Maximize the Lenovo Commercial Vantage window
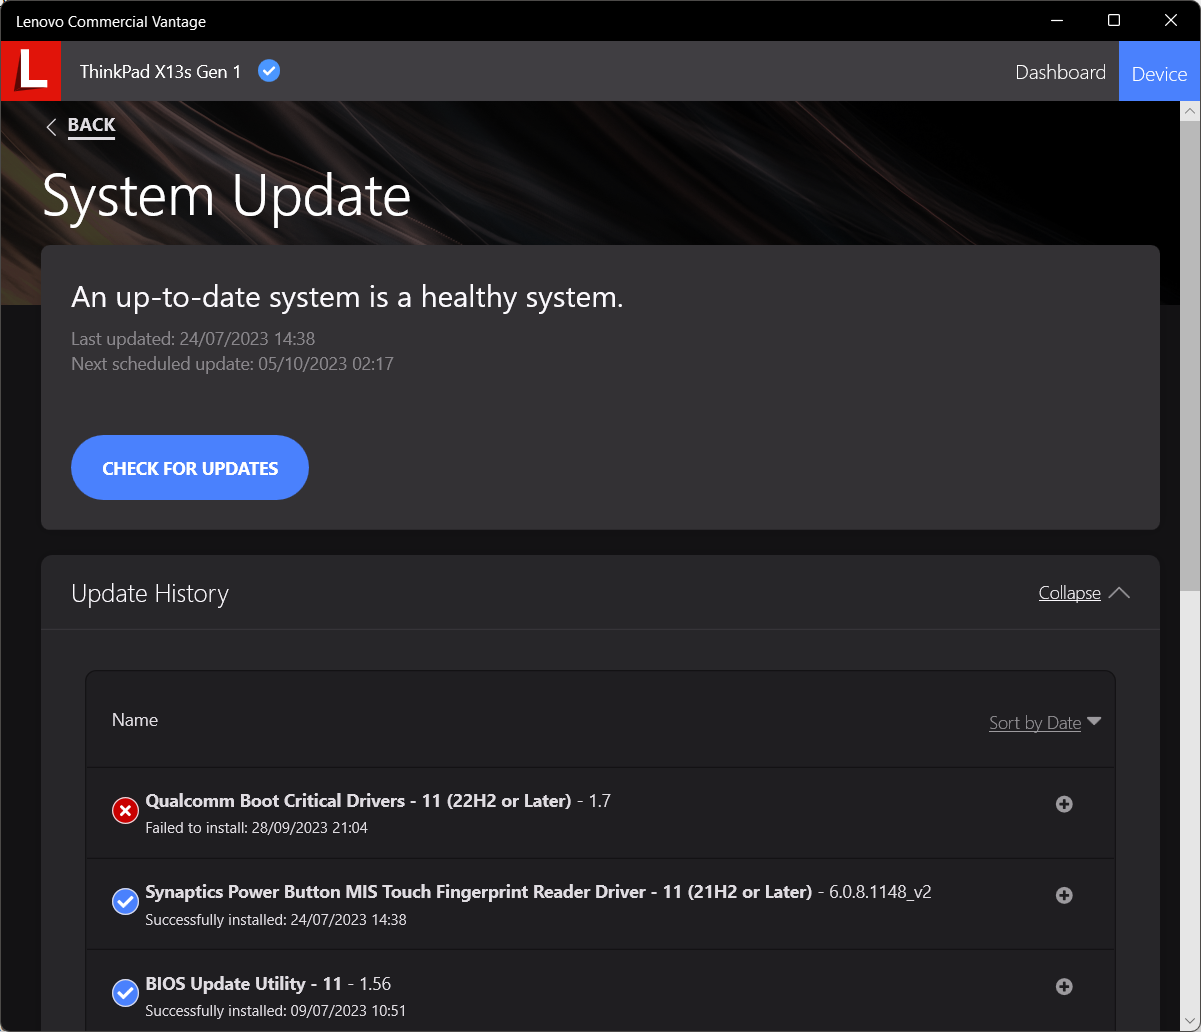The height and width of the screenshot is (1032, 1201). click(1114, 20)
